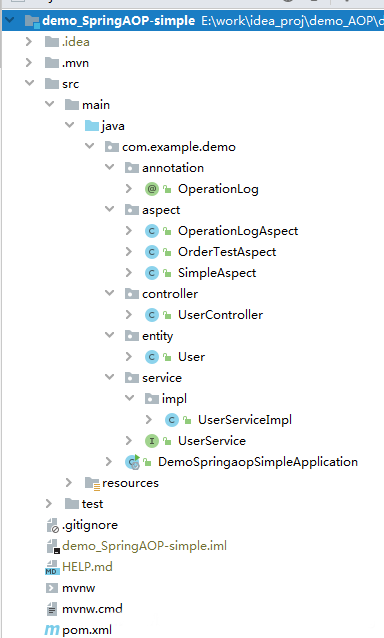Click the mvnw script file icon
The height and width of the screenshot is (638, 384).
(x=52, y=588)
